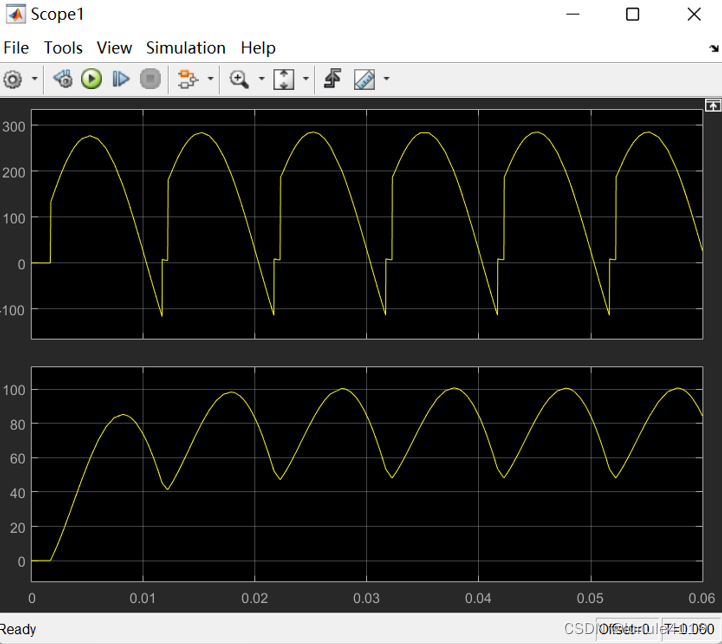Expand the zoom options dropdown arrow

262,79
